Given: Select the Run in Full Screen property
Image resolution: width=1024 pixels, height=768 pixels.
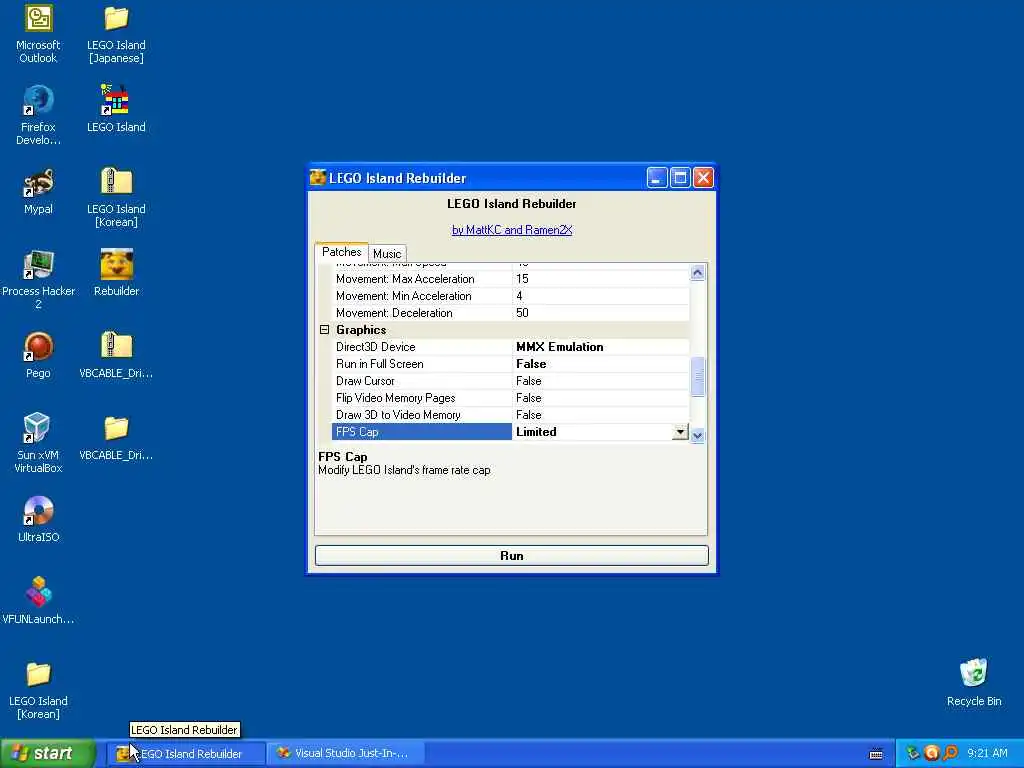Looking at the screenshot, I should [511, 364].
